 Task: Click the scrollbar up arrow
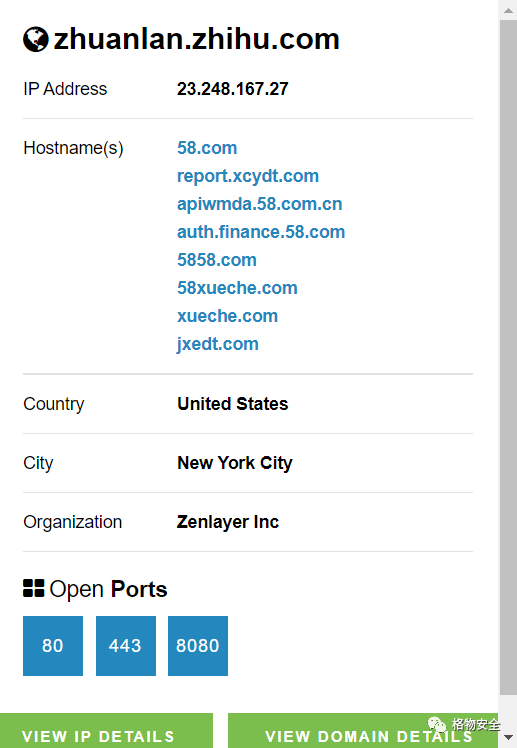507,10
